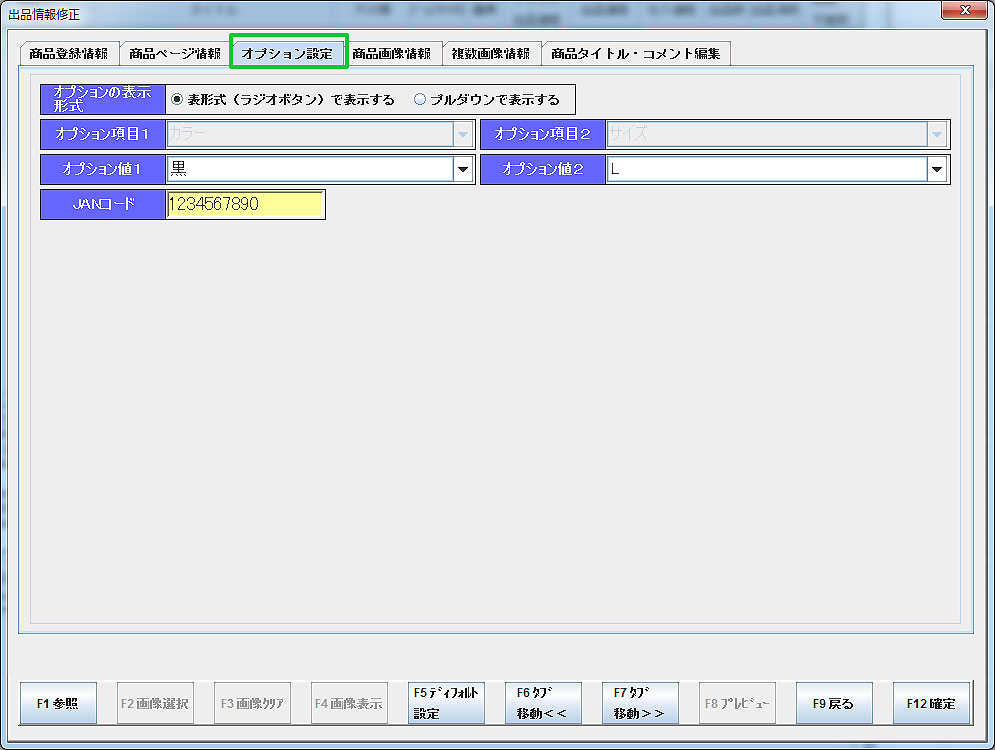Select the オプション設定 tab
995x750 pixels.
coord(287,54)
